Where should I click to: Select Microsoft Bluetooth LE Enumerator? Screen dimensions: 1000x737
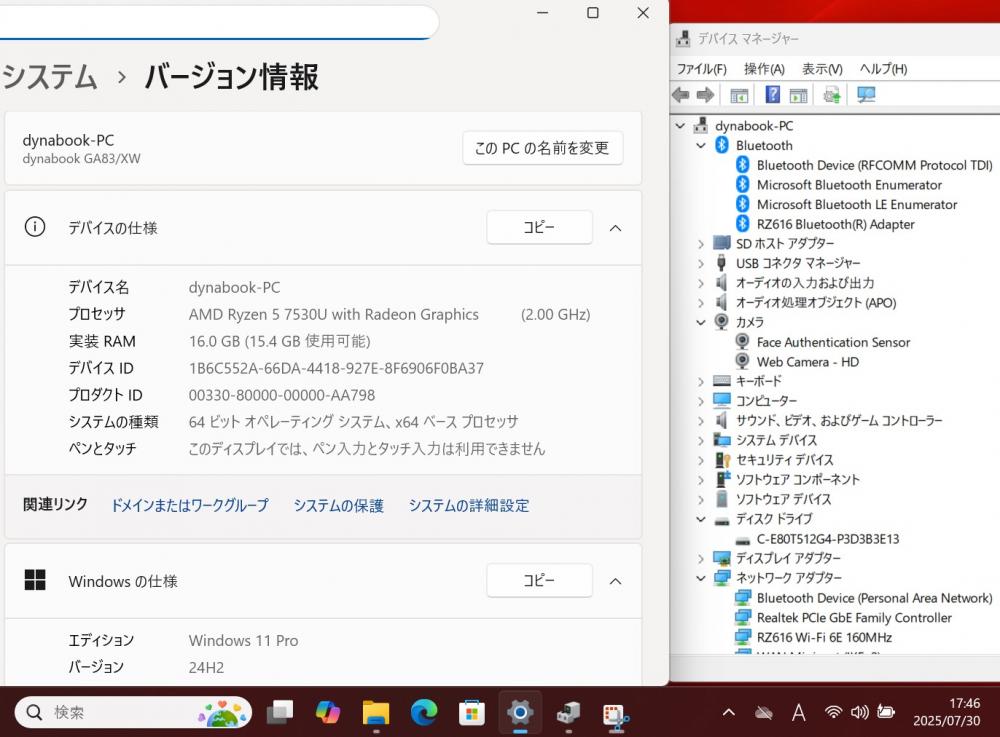[x=857, y=204]
